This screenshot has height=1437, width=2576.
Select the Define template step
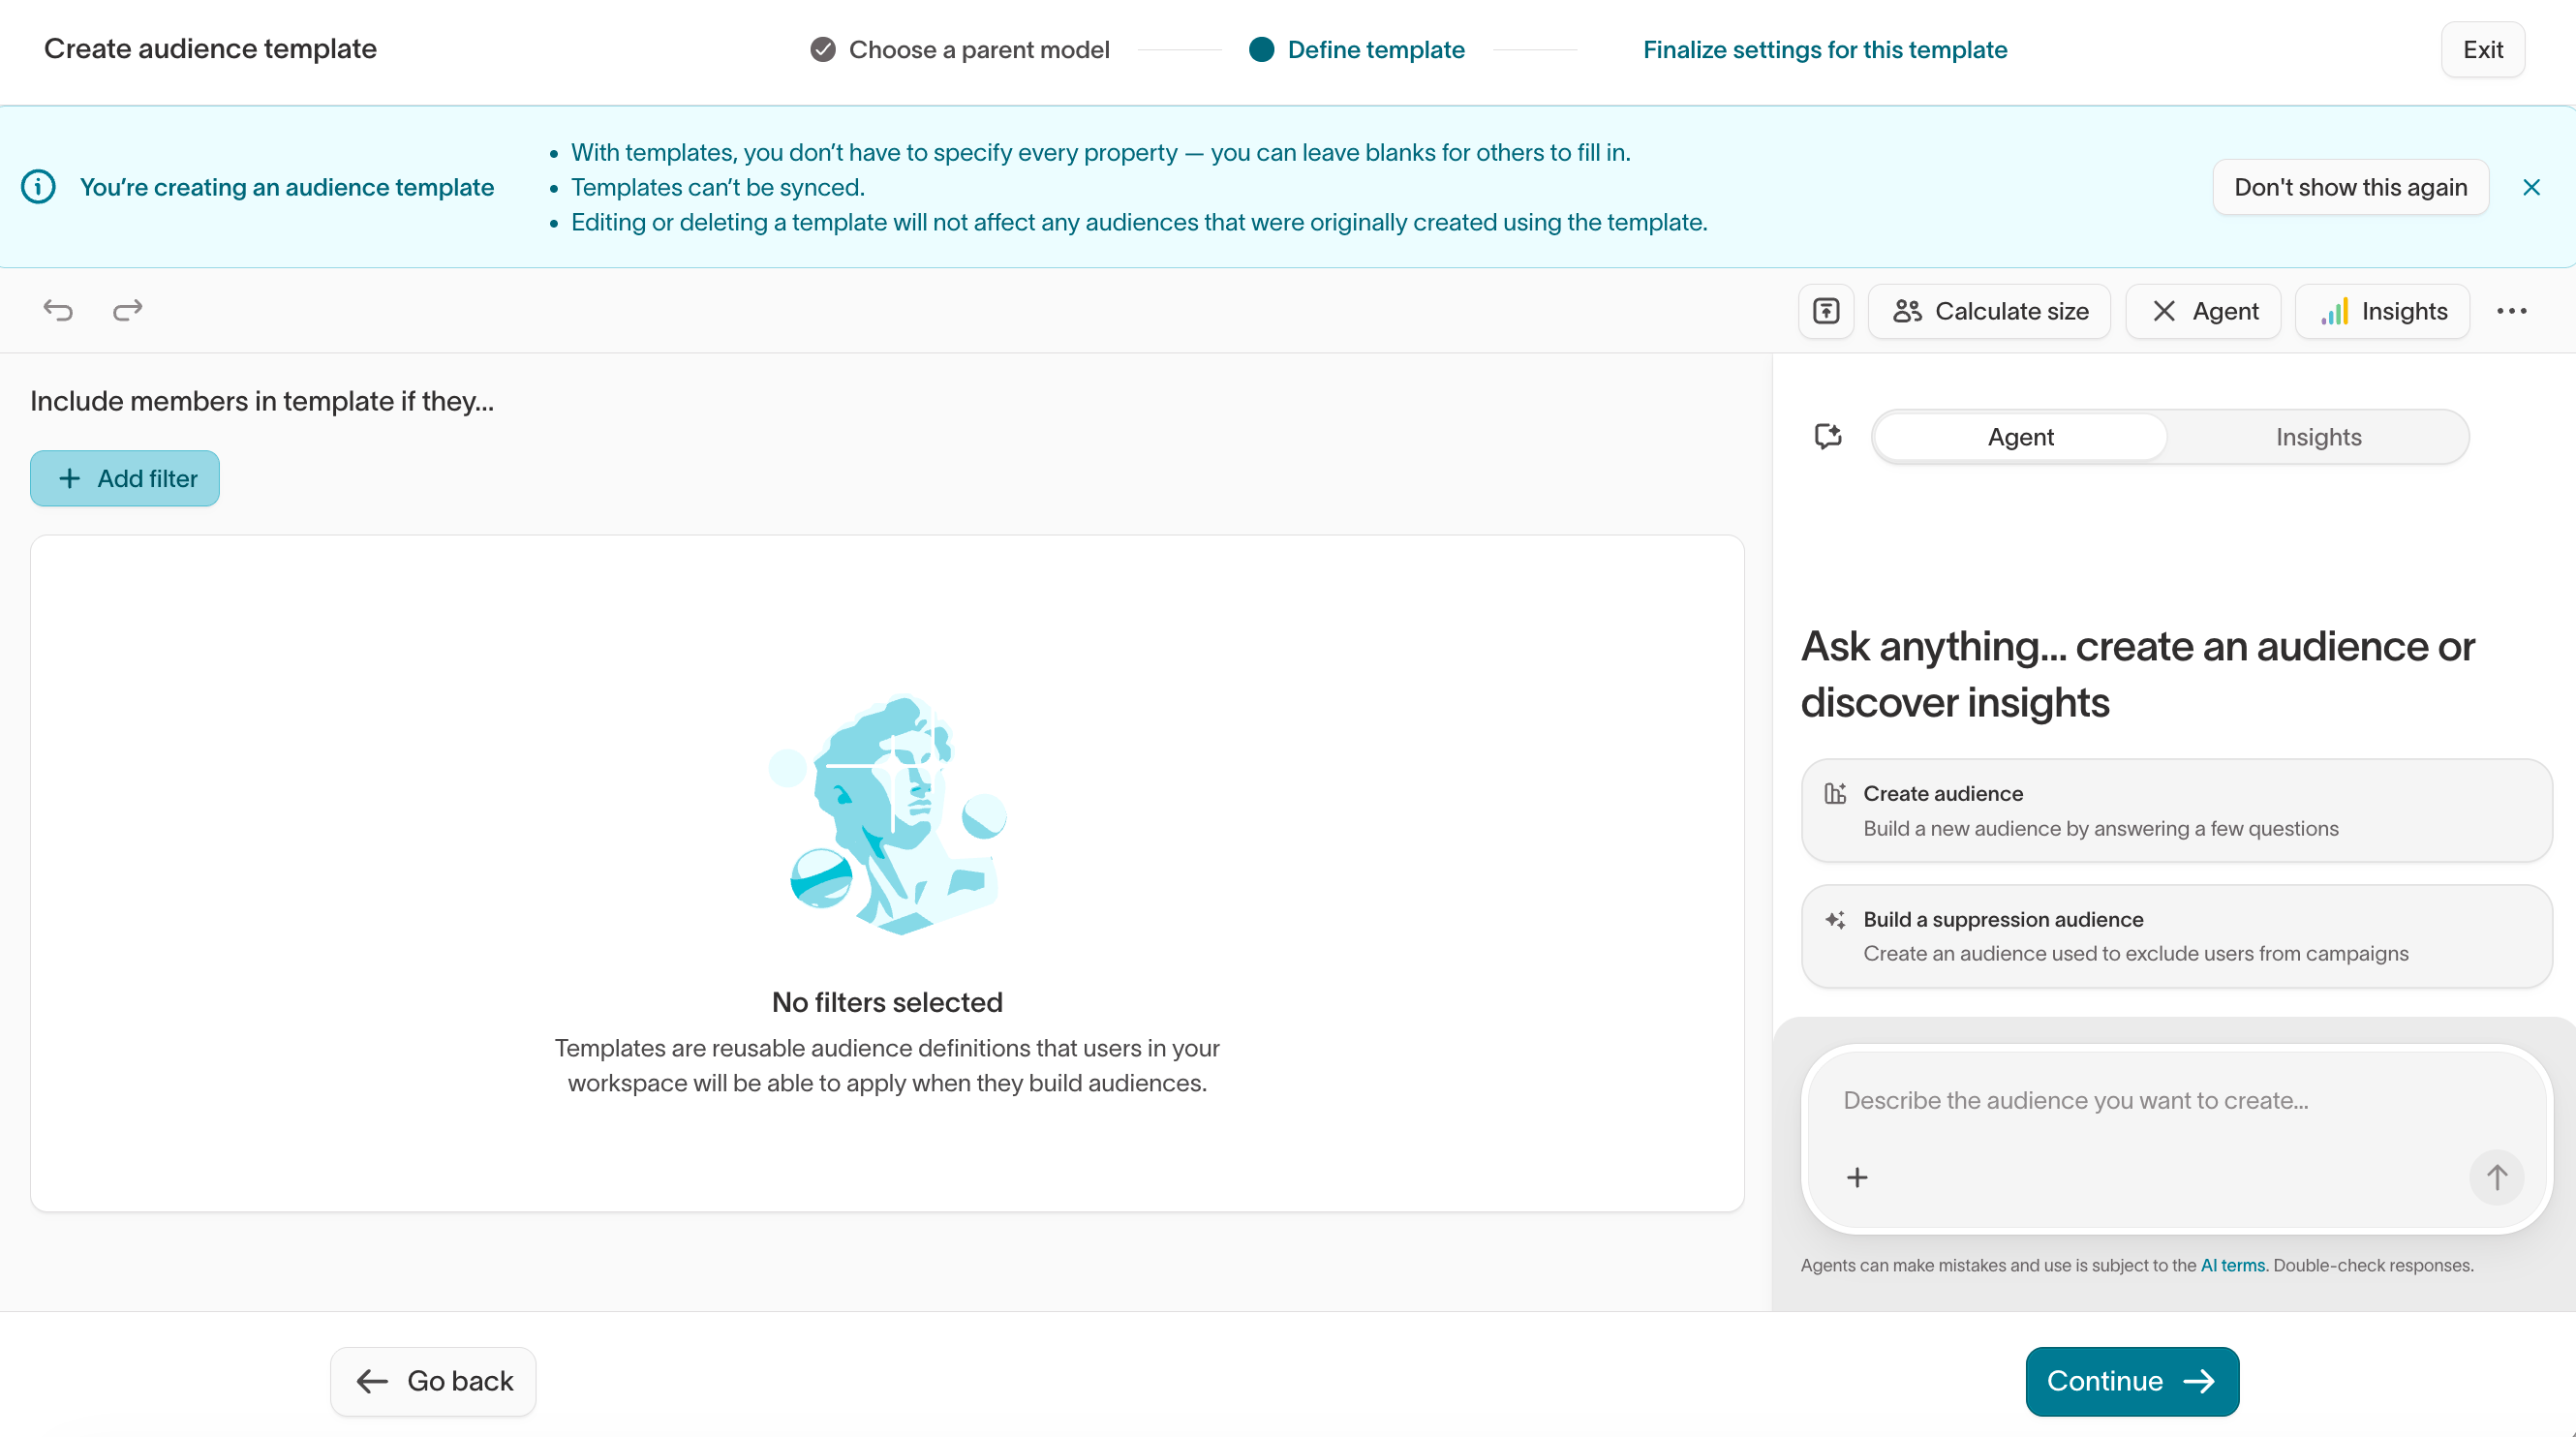click(x=1357, y=50)
